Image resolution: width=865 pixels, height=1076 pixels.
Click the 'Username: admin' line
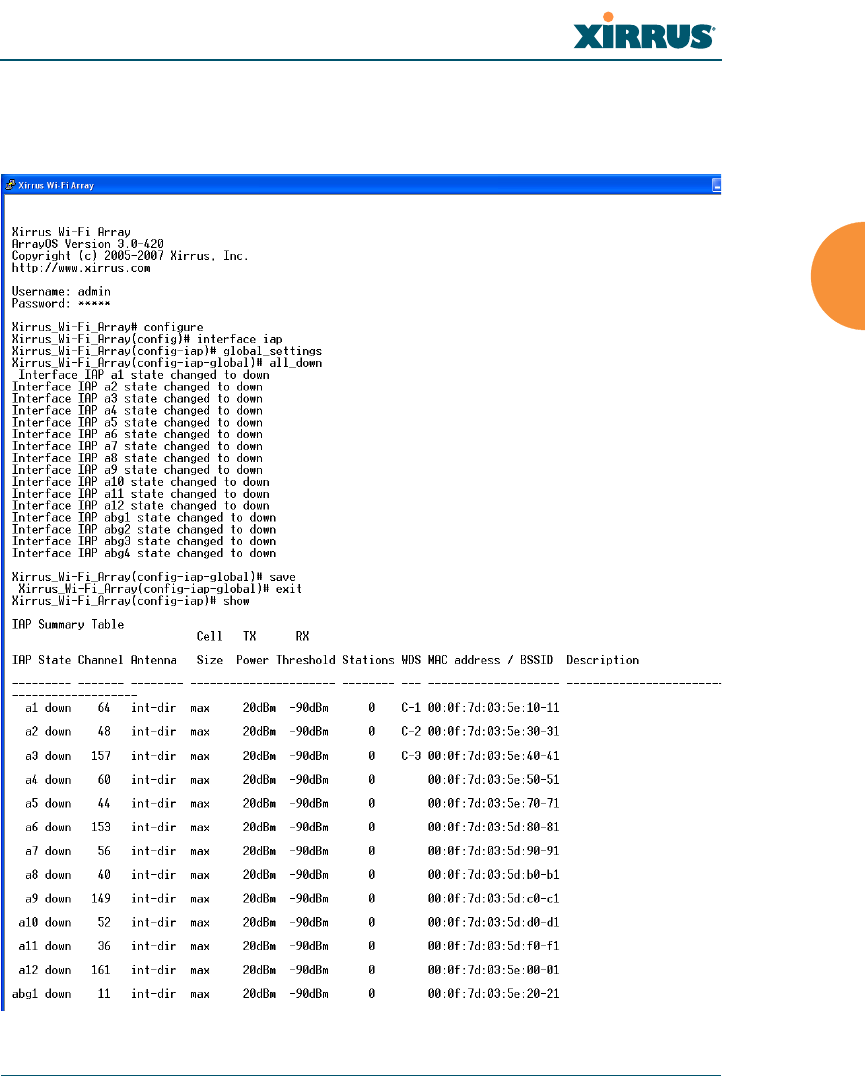pos(61,292)
